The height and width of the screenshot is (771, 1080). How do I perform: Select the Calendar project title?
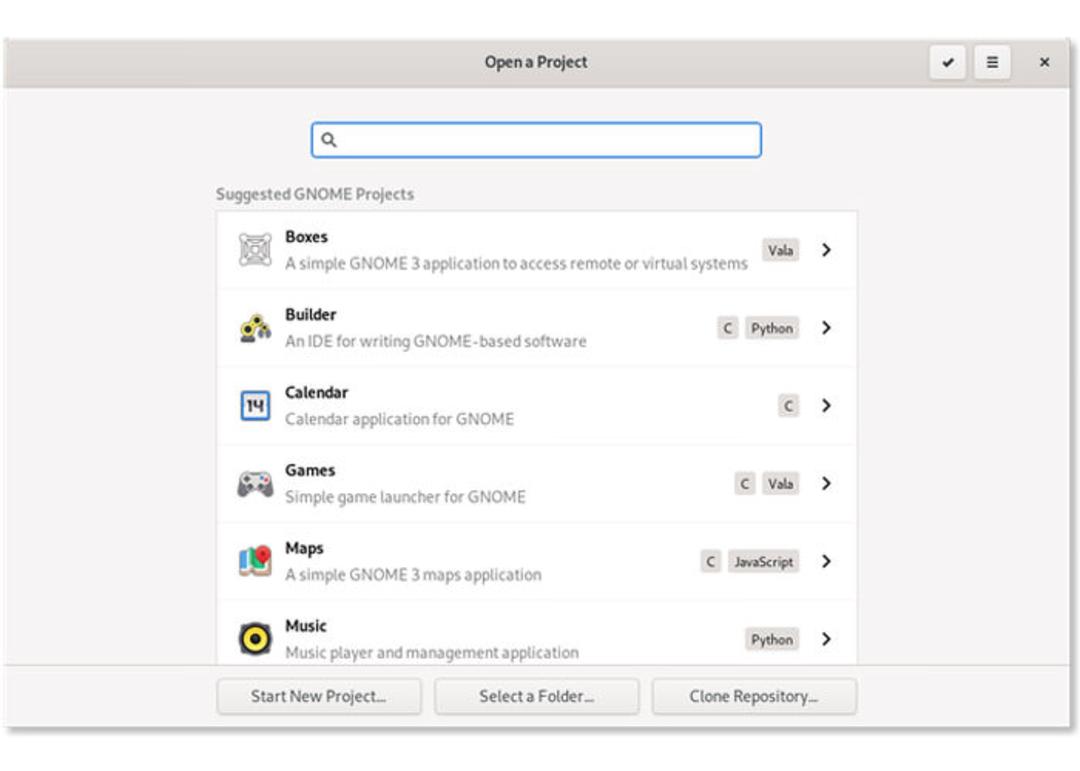pyautogui.click(x=317, y=393)
